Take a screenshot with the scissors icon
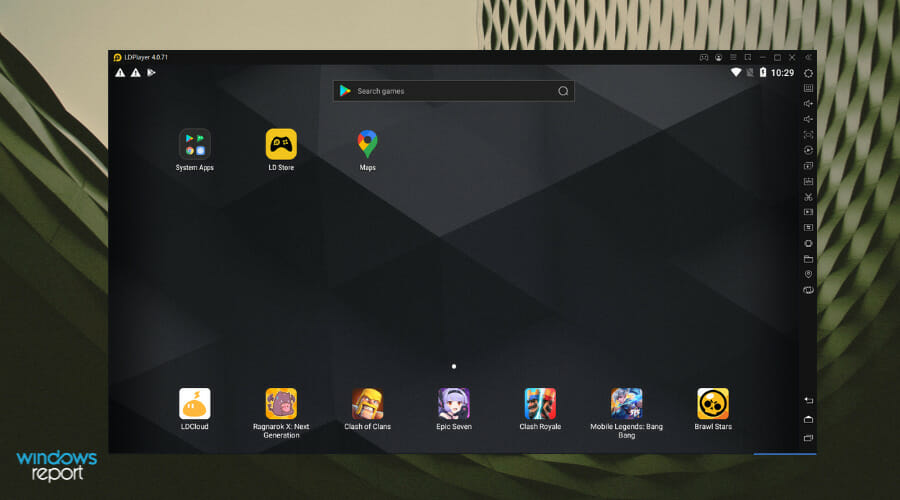 [x=808, y=197]
